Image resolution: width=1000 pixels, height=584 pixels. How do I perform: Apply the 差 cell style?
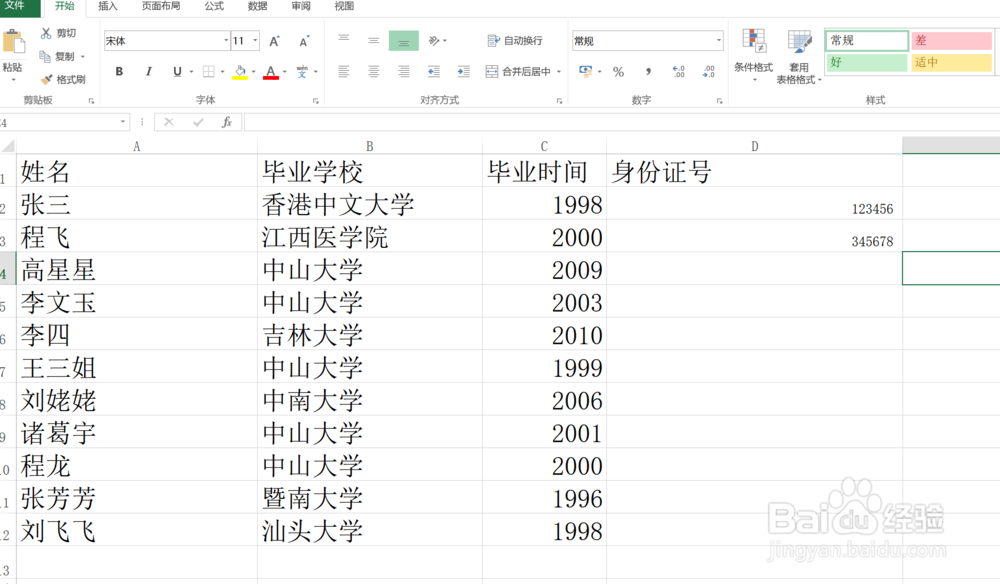(950, 40)
